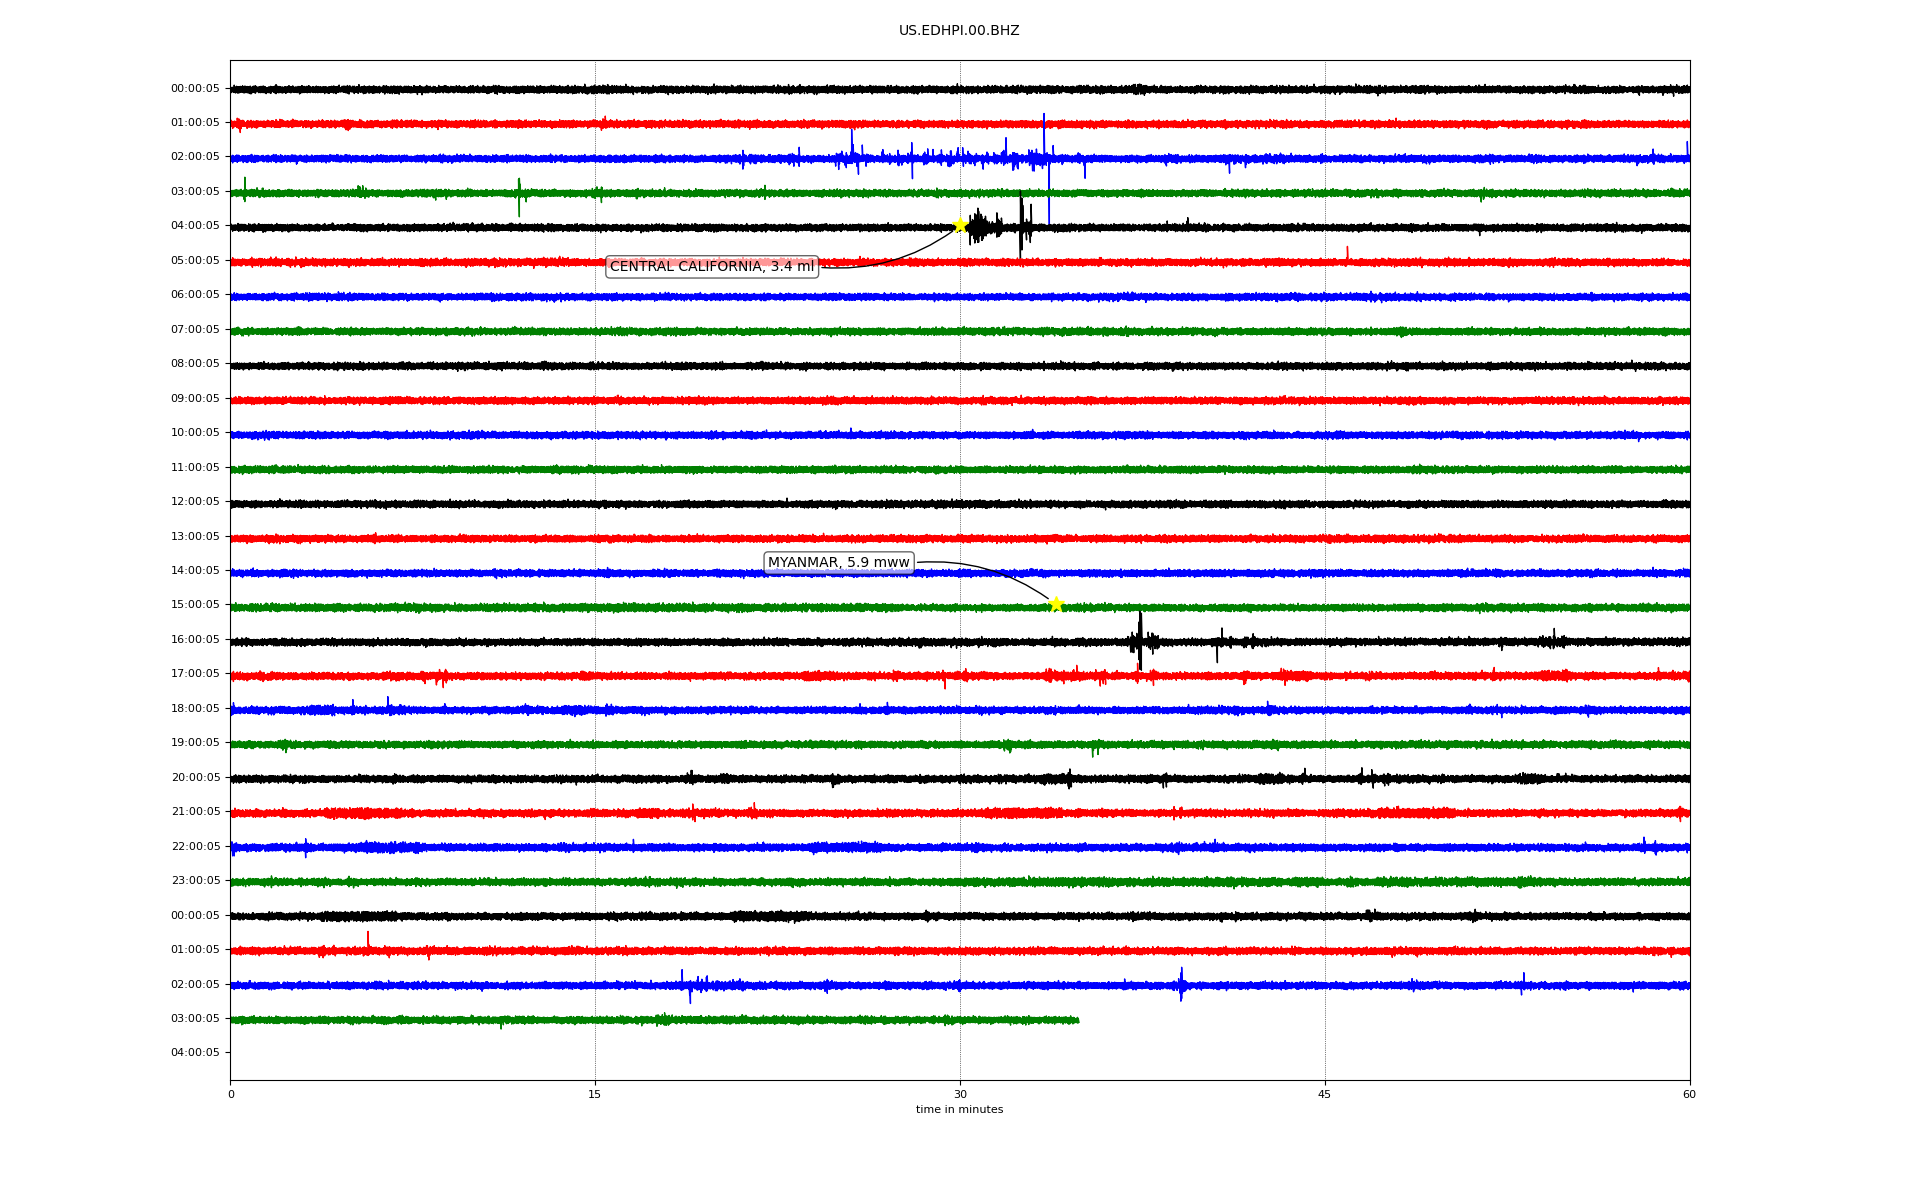Click the 23:00:05 row time label

point(195,881)
